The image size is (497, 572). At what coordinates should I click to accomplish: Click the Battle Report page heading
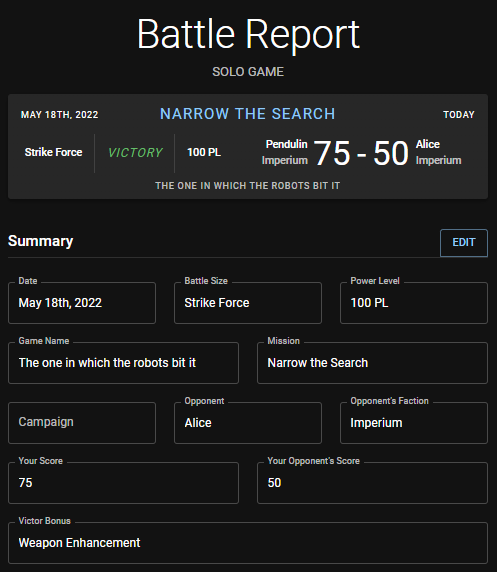click(248, 34)
